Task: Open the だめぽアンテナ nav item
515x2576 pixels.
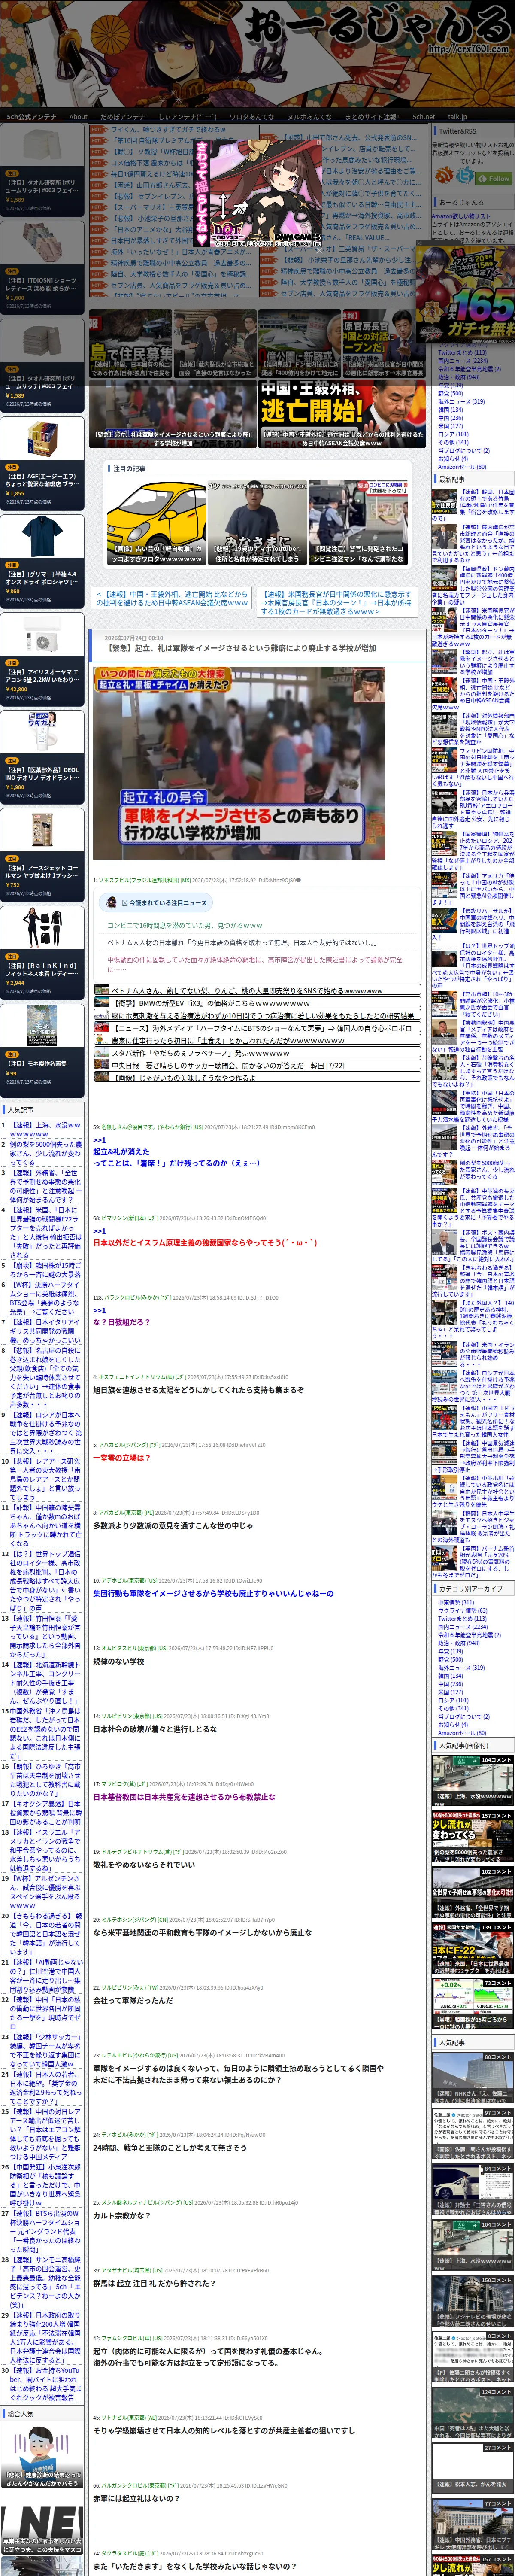Action: 123,117
